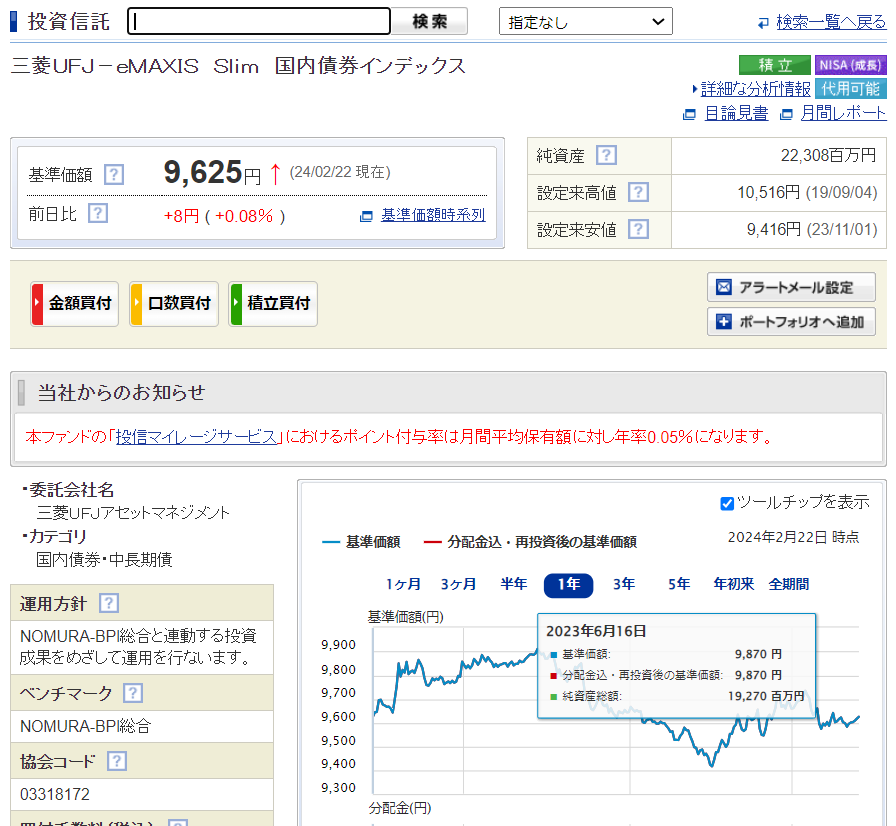The width and height of the screenshot is (896, 826).
Task: Click the window icon beside 目論見書
Action: tap(690, 114)
